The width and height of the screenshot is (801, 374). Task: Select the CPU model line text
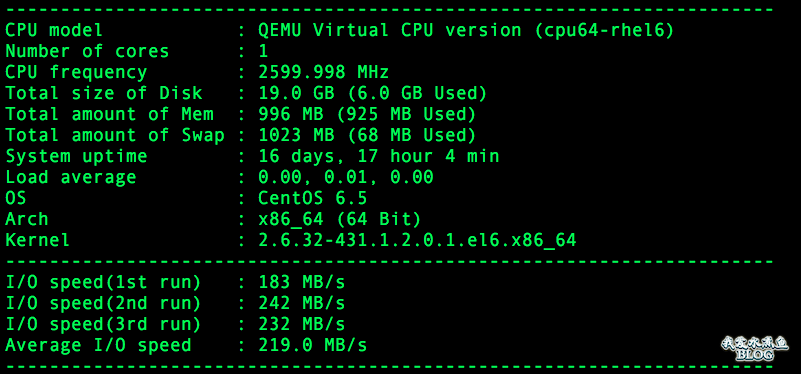pos(340,31)
